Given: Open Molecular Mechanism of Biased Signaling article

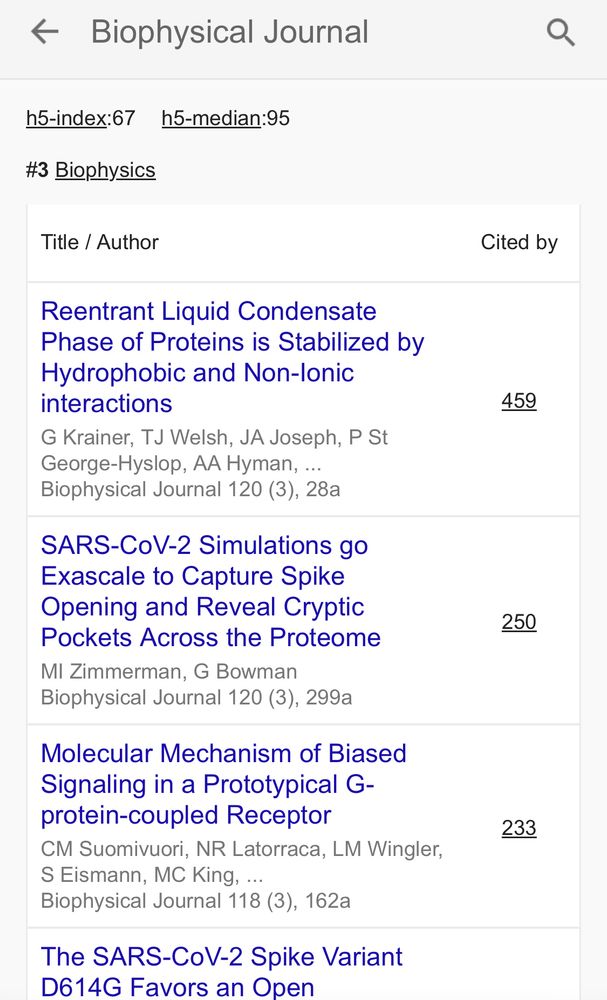Looking at the screenshot, I should [x=223, y=784].
